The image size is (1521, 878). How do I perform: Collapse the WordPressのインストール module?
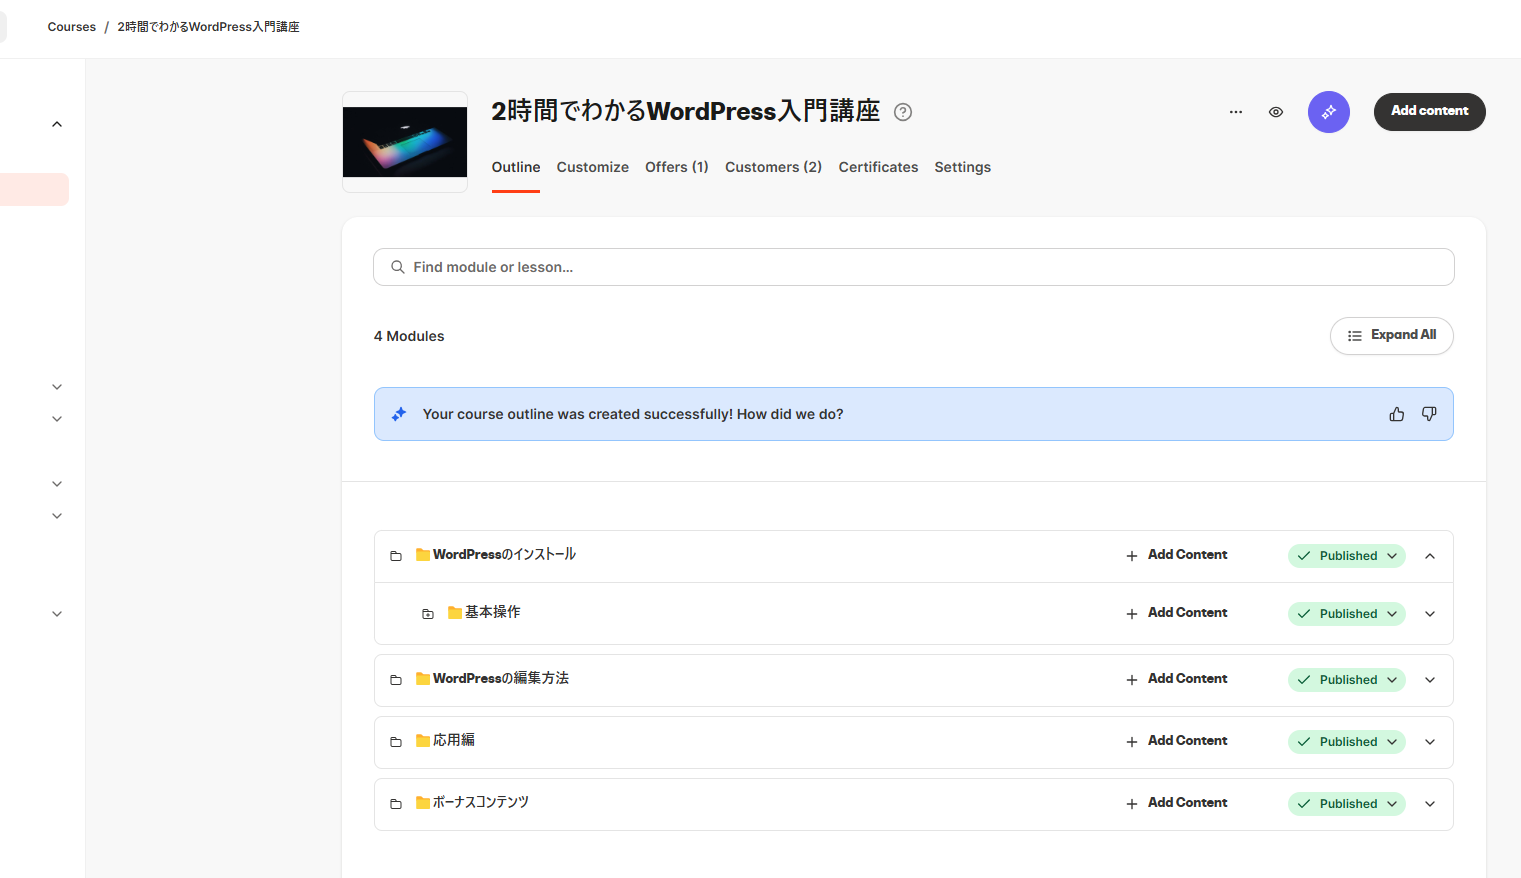[1430, 556]
